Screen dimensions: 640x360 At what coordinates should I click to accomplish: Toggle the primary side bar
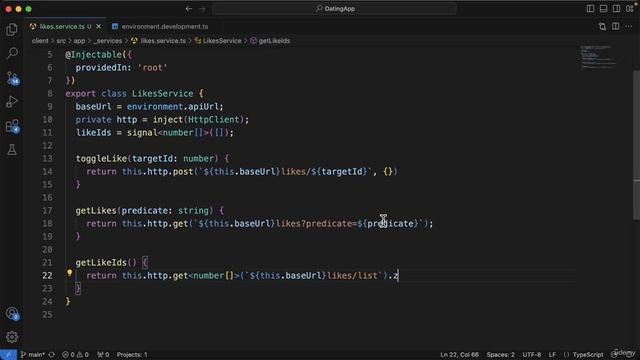[590, 9]
